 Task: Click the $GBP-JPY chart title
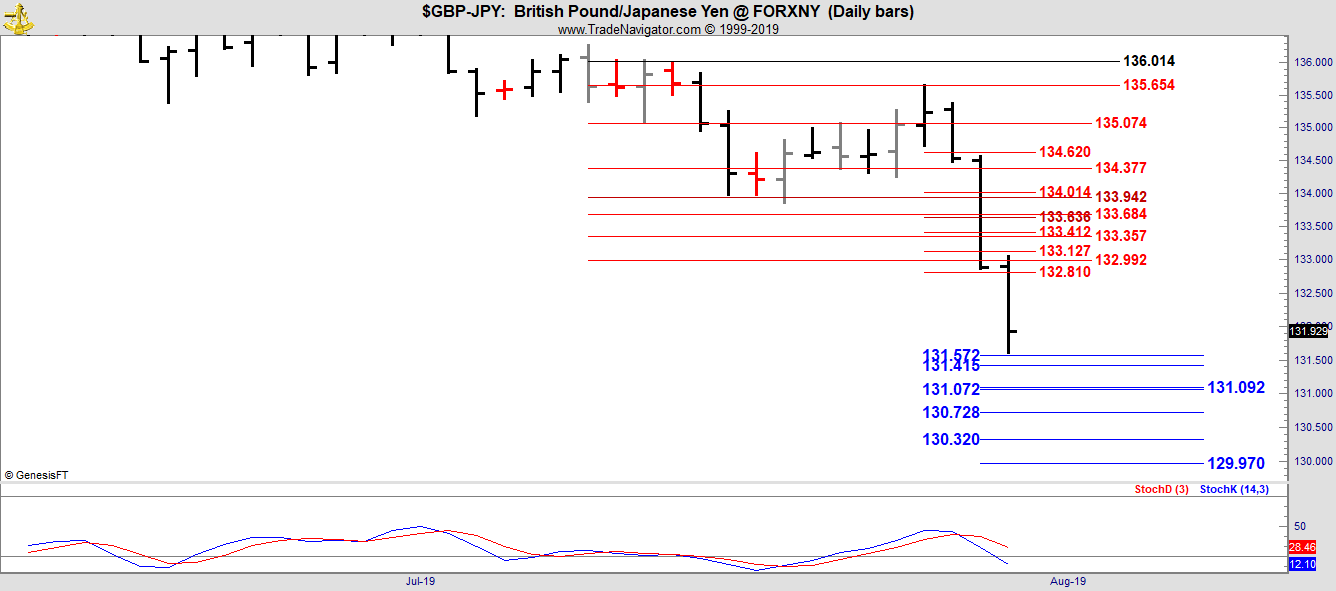pyautogui.click(x=668, y=12)
